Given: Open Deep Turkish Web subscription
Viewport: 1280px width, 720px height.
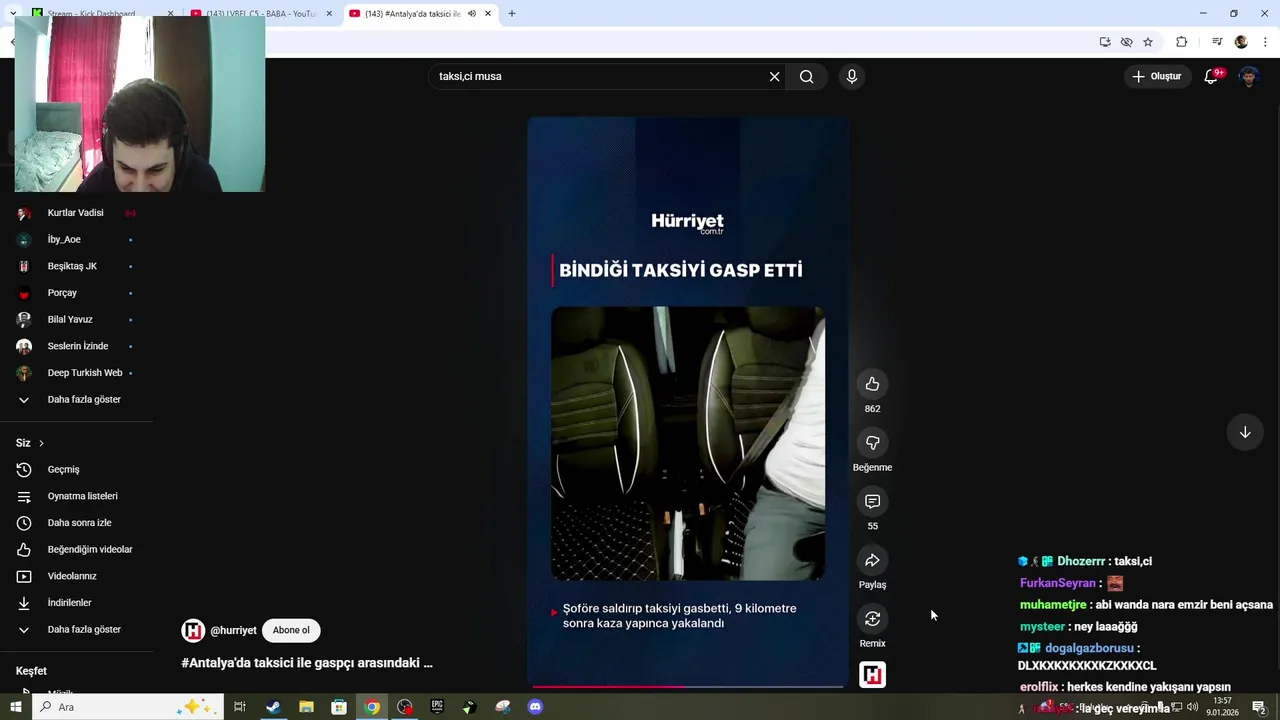Looking at the screenshot, I should (x=77, y=373).
